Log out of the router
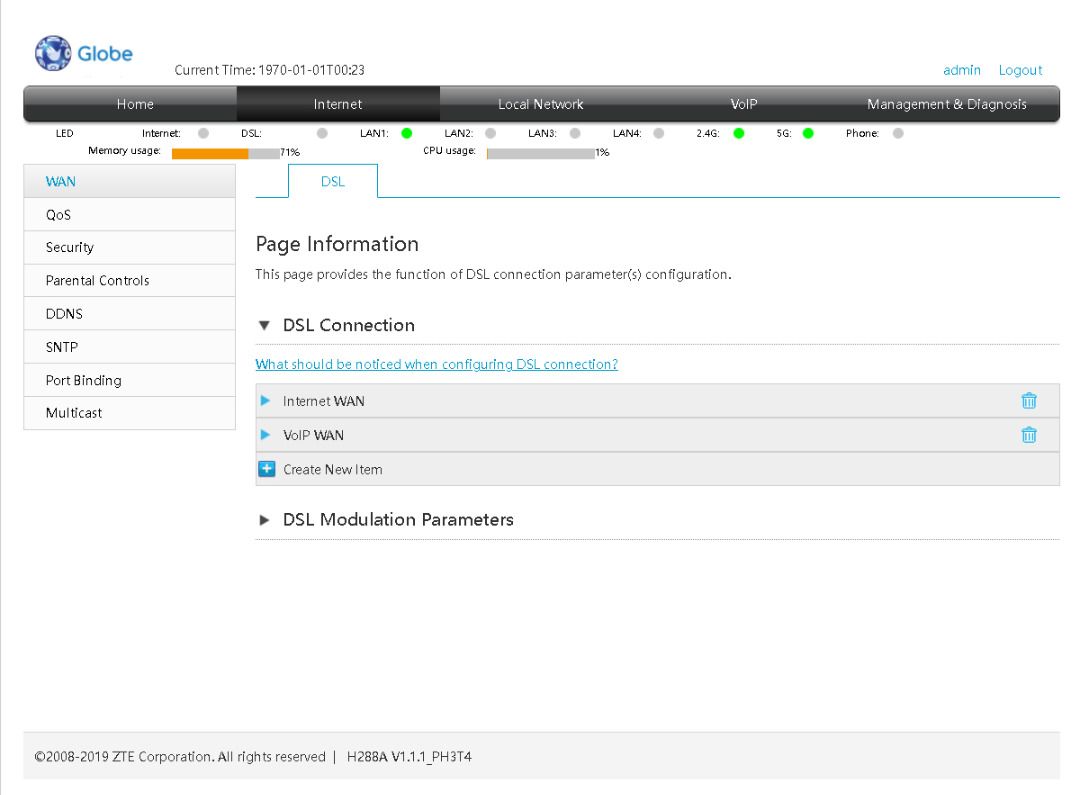1080x795 pixels. 1019,70
